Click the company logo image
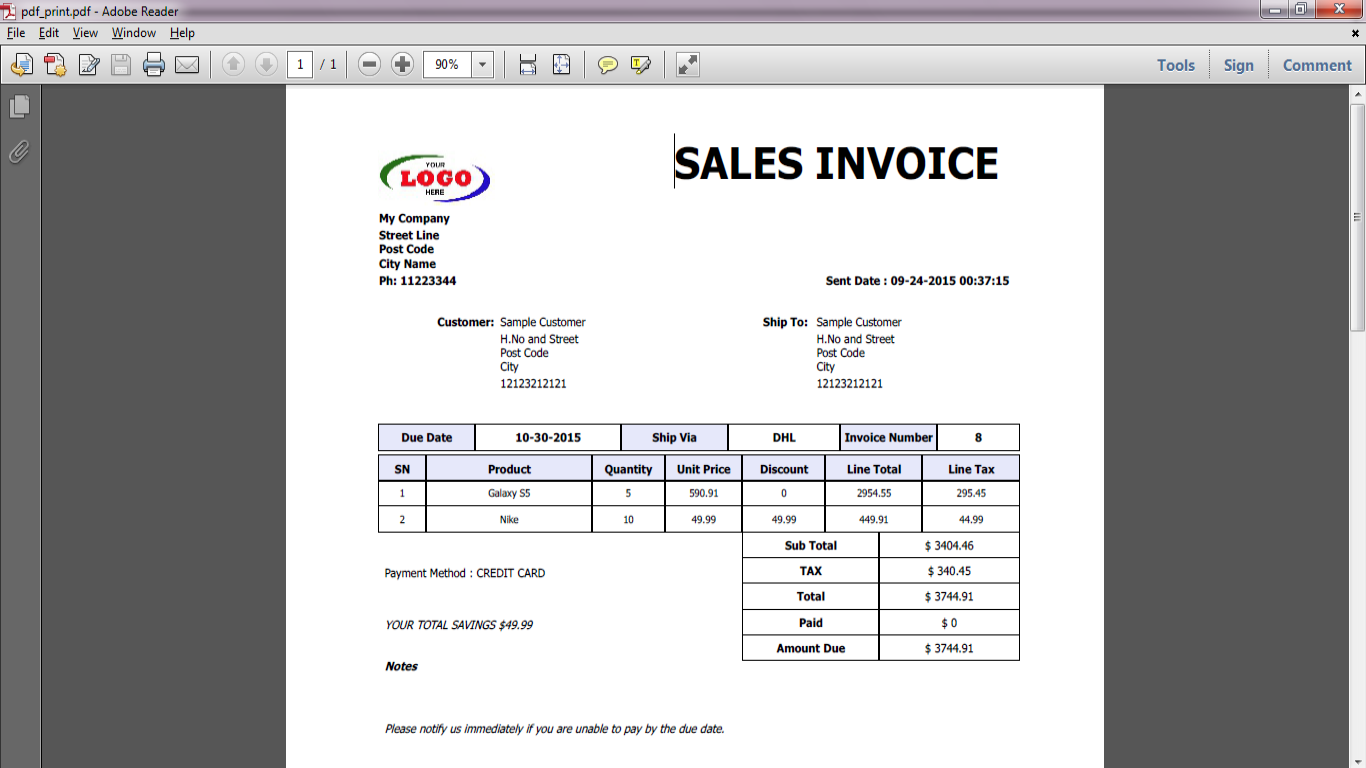 coord(434,179)
